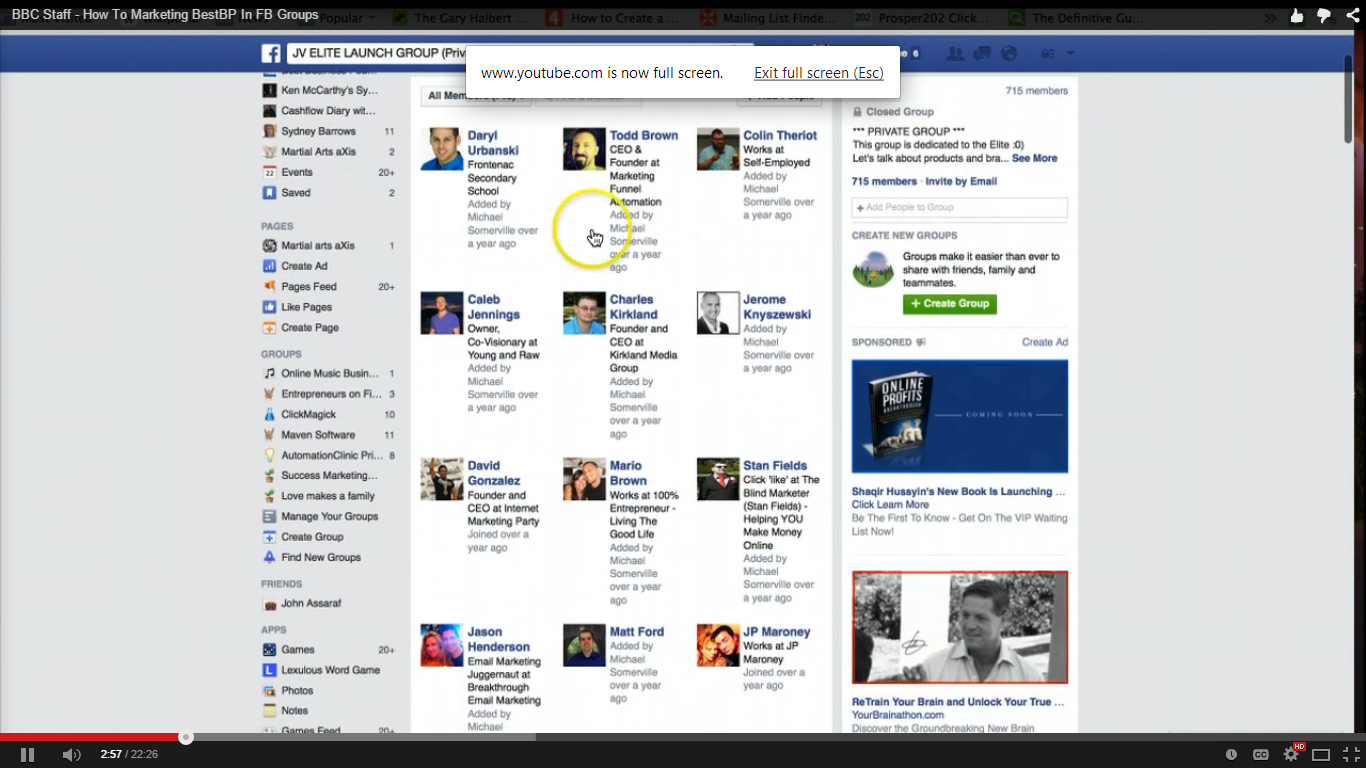Open Facebook privacy shortcuts lock icon
Screen dimensions: 1366x768
(1049, 54)
